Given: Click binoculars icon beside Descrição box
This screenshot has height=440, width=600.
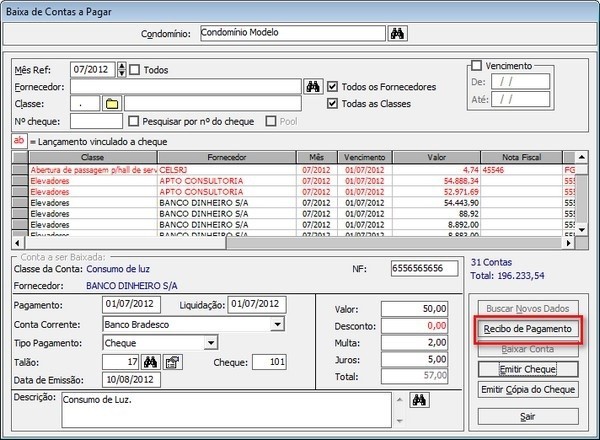Looking at the screenshot, I should click(x=422, y=401).
